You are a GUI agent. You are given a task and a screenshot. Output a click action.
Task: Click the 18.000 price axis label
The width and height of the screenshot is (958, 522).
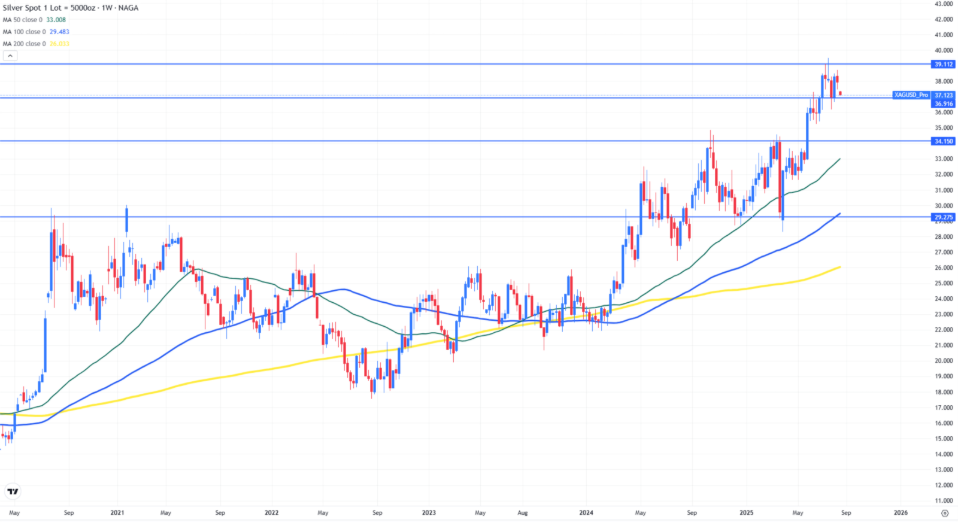point(943,392)
